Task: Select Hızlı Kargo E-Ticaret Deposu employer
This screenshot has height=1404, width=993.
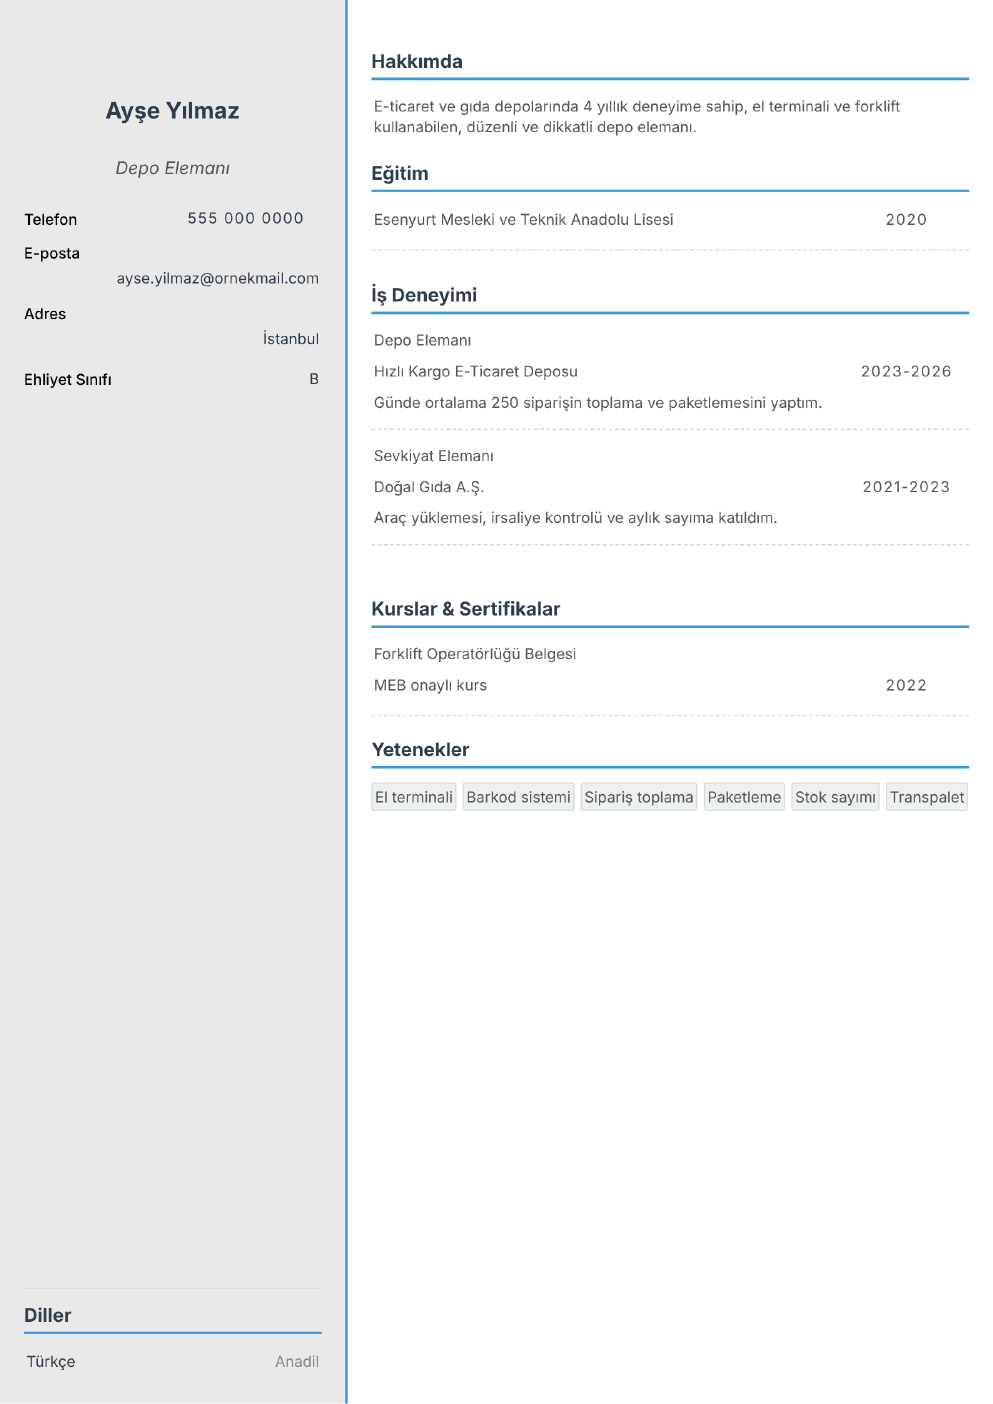Action: 476,372
